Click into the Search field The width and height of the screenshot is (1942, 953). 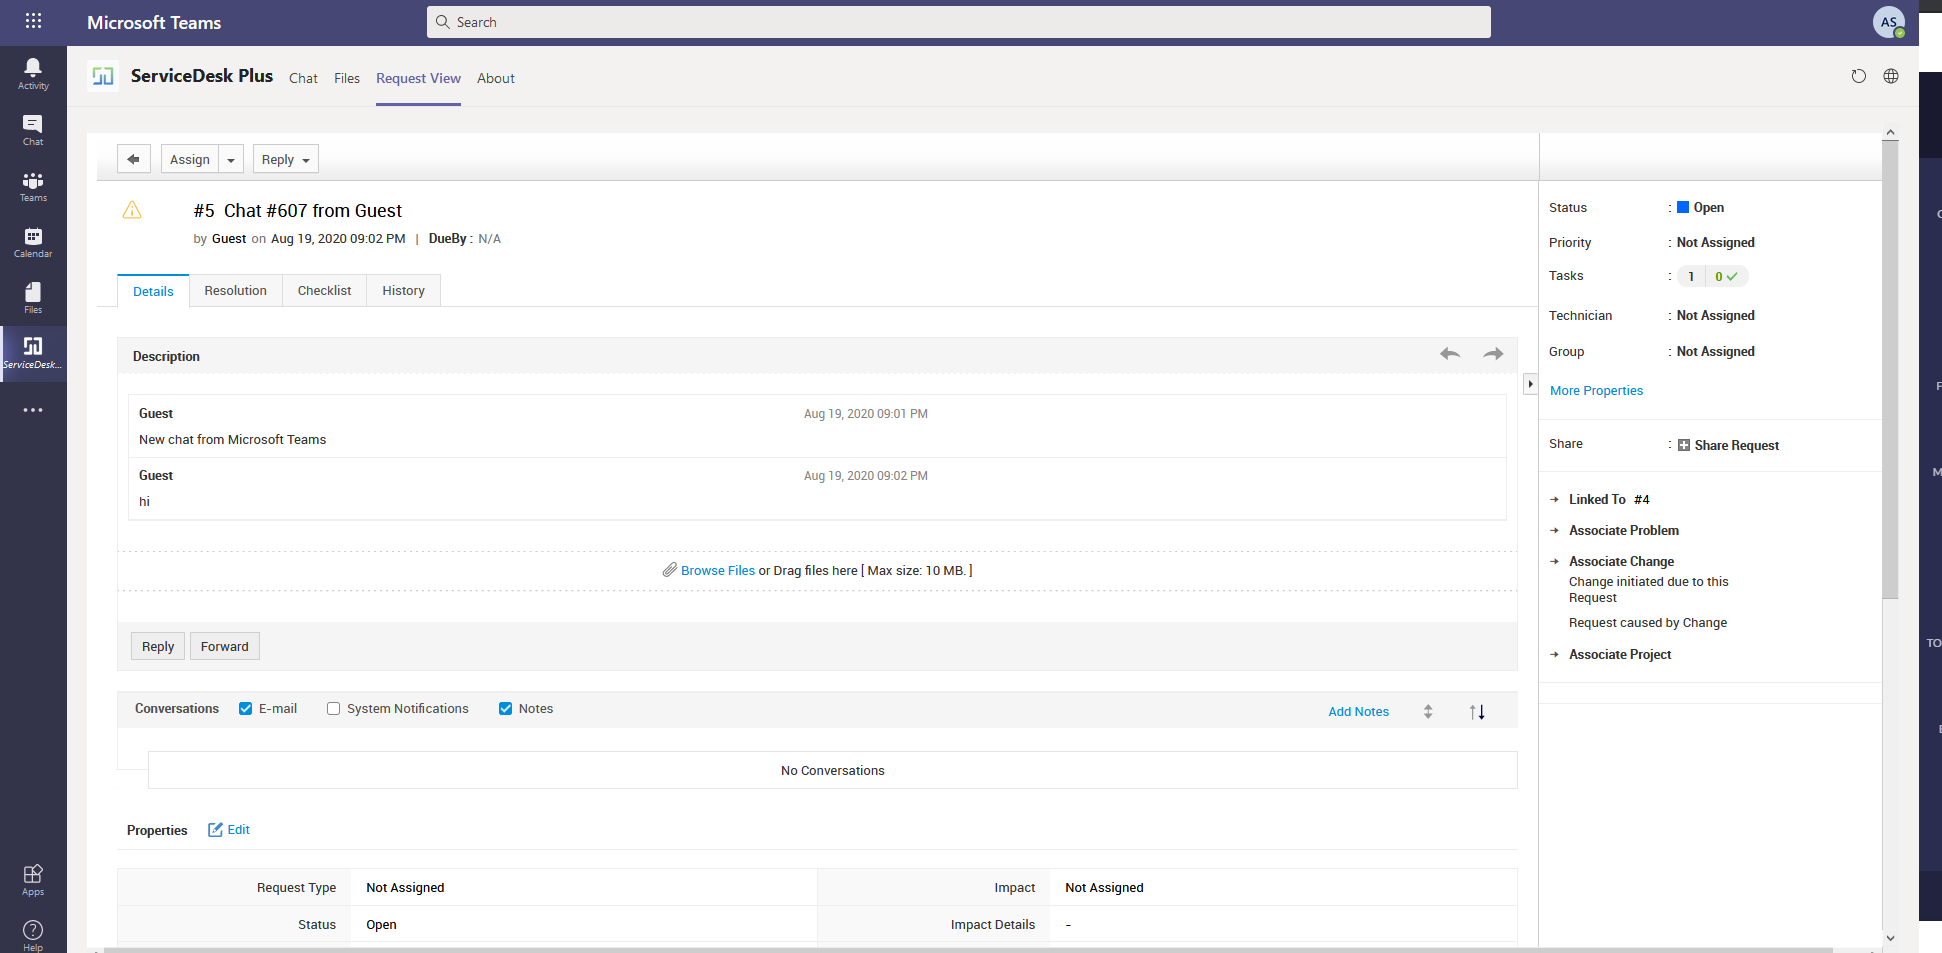958,22
